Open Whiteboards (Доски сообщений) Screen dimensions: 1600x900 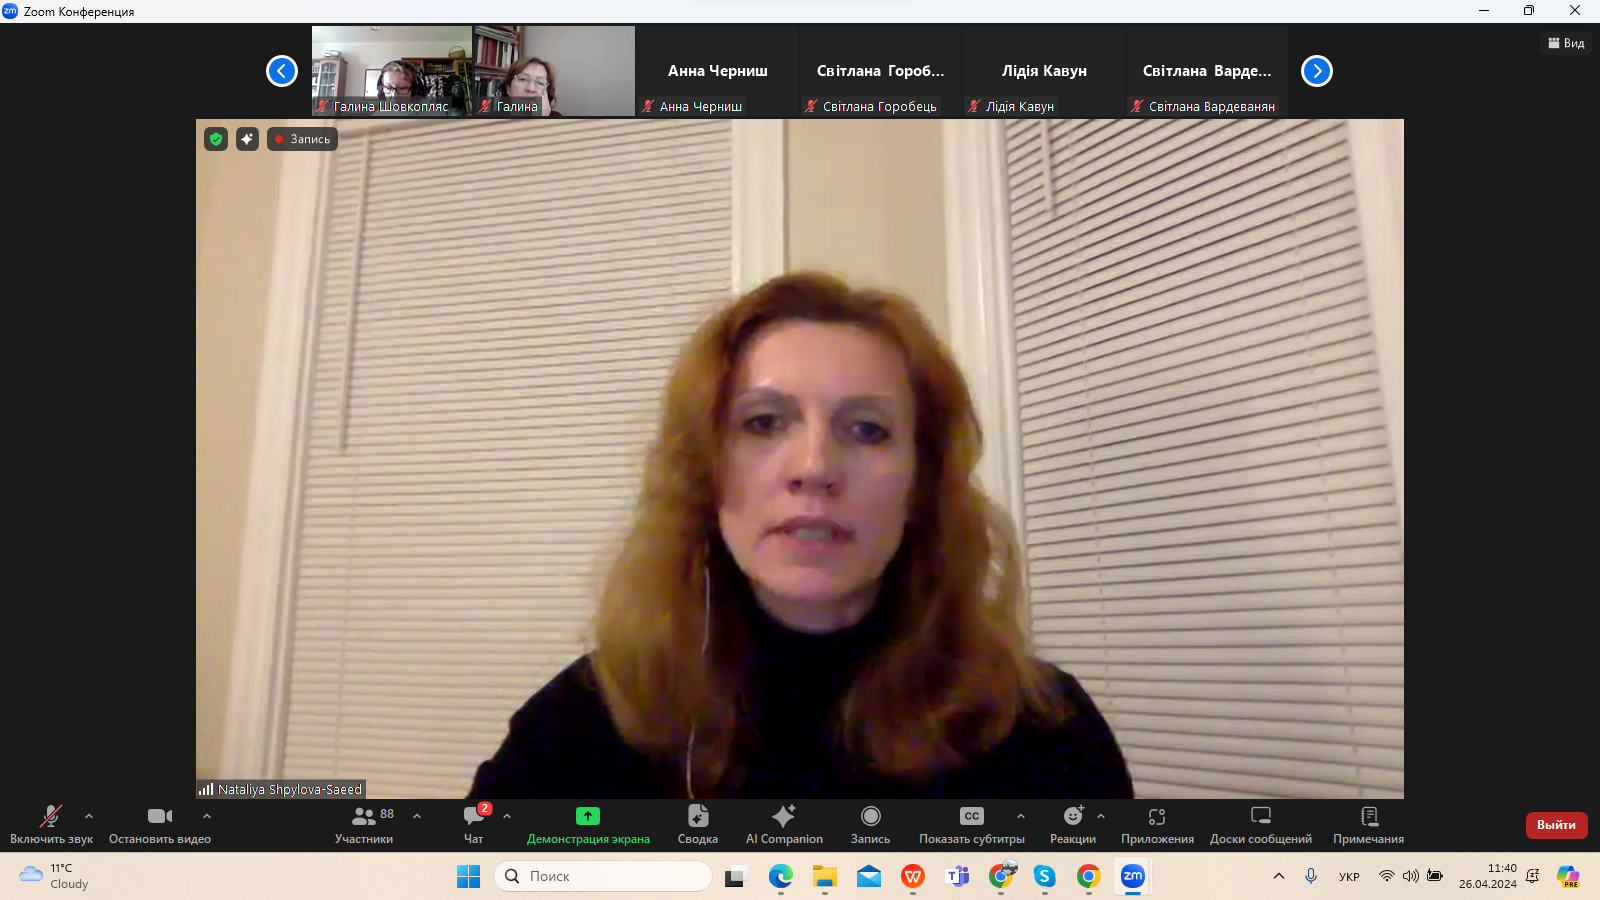[x=1260, y=824]
